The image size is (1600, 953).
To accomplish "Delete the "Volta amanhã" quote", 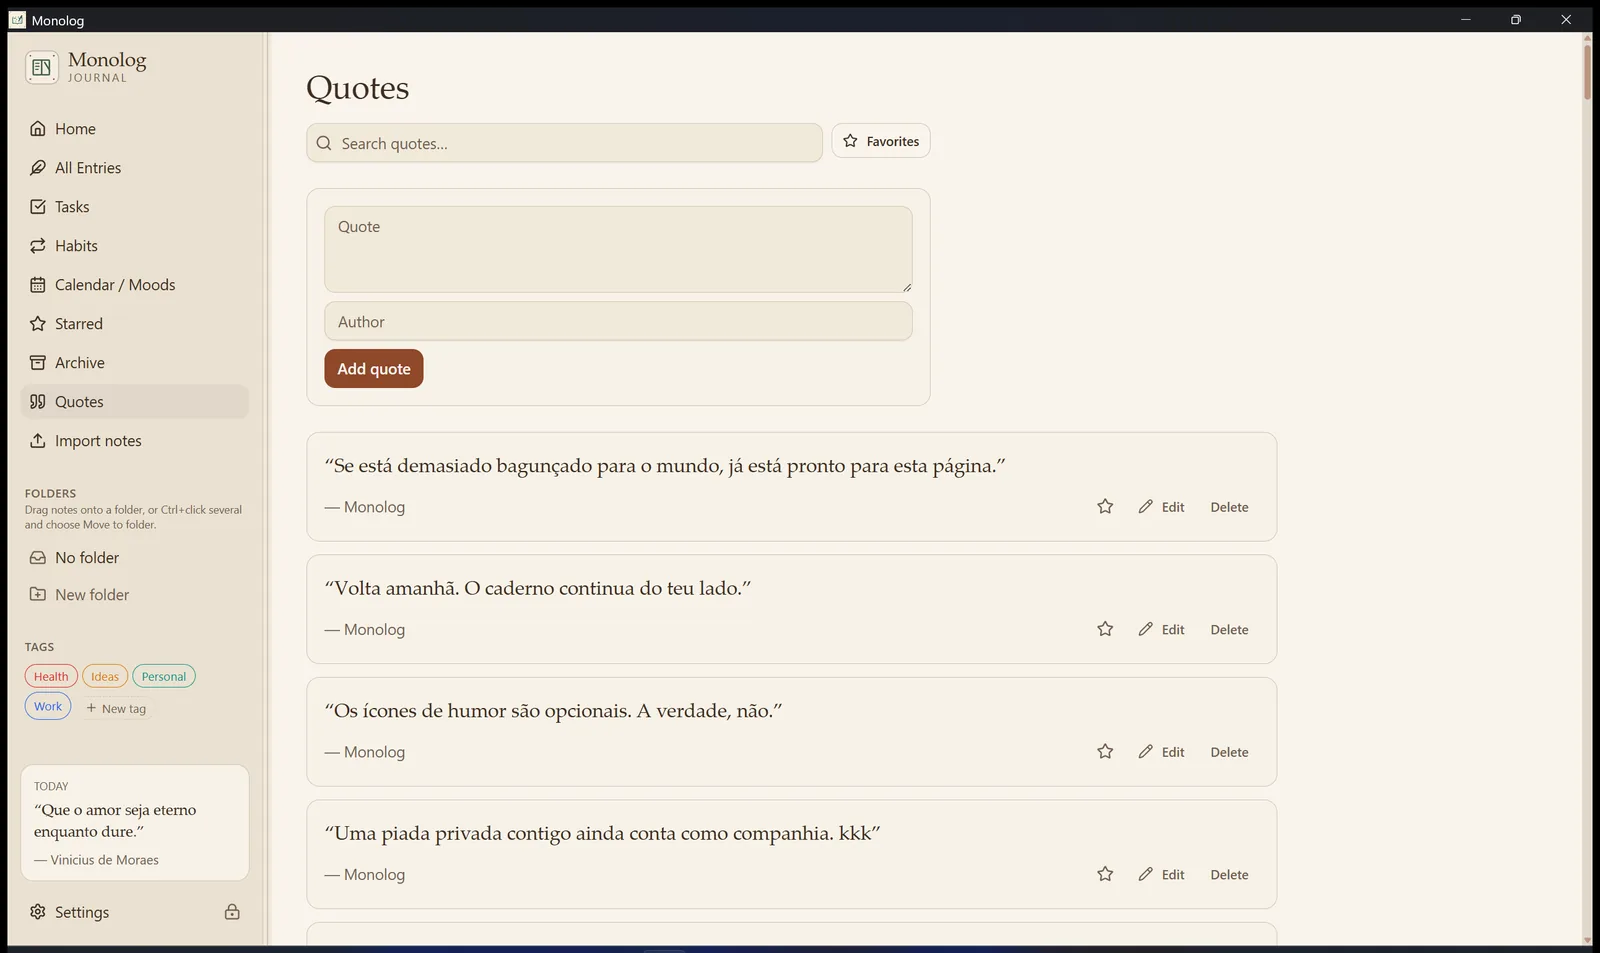I will [x=1229, y=629].
